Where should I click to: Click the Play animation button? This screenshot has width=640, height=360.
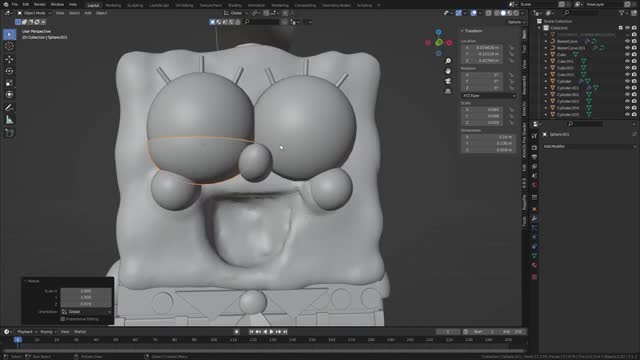pyautogui.click(x=271, y=332)
